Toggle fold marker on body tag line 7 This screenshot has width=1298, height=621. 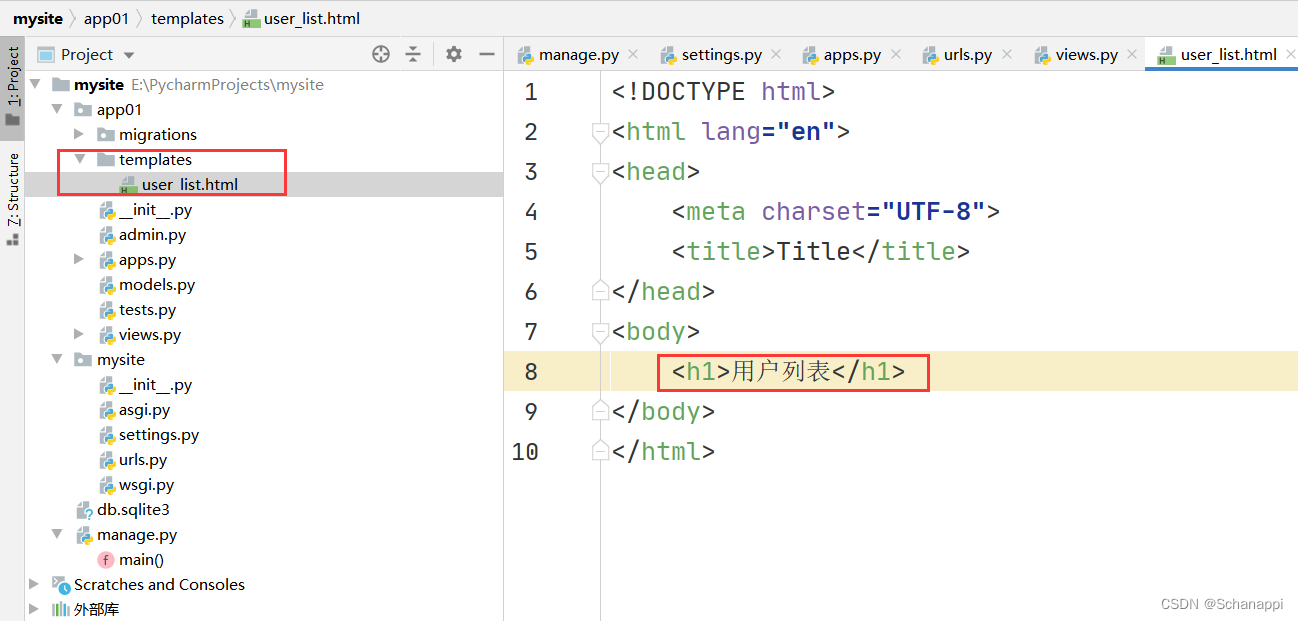[600, 332]
